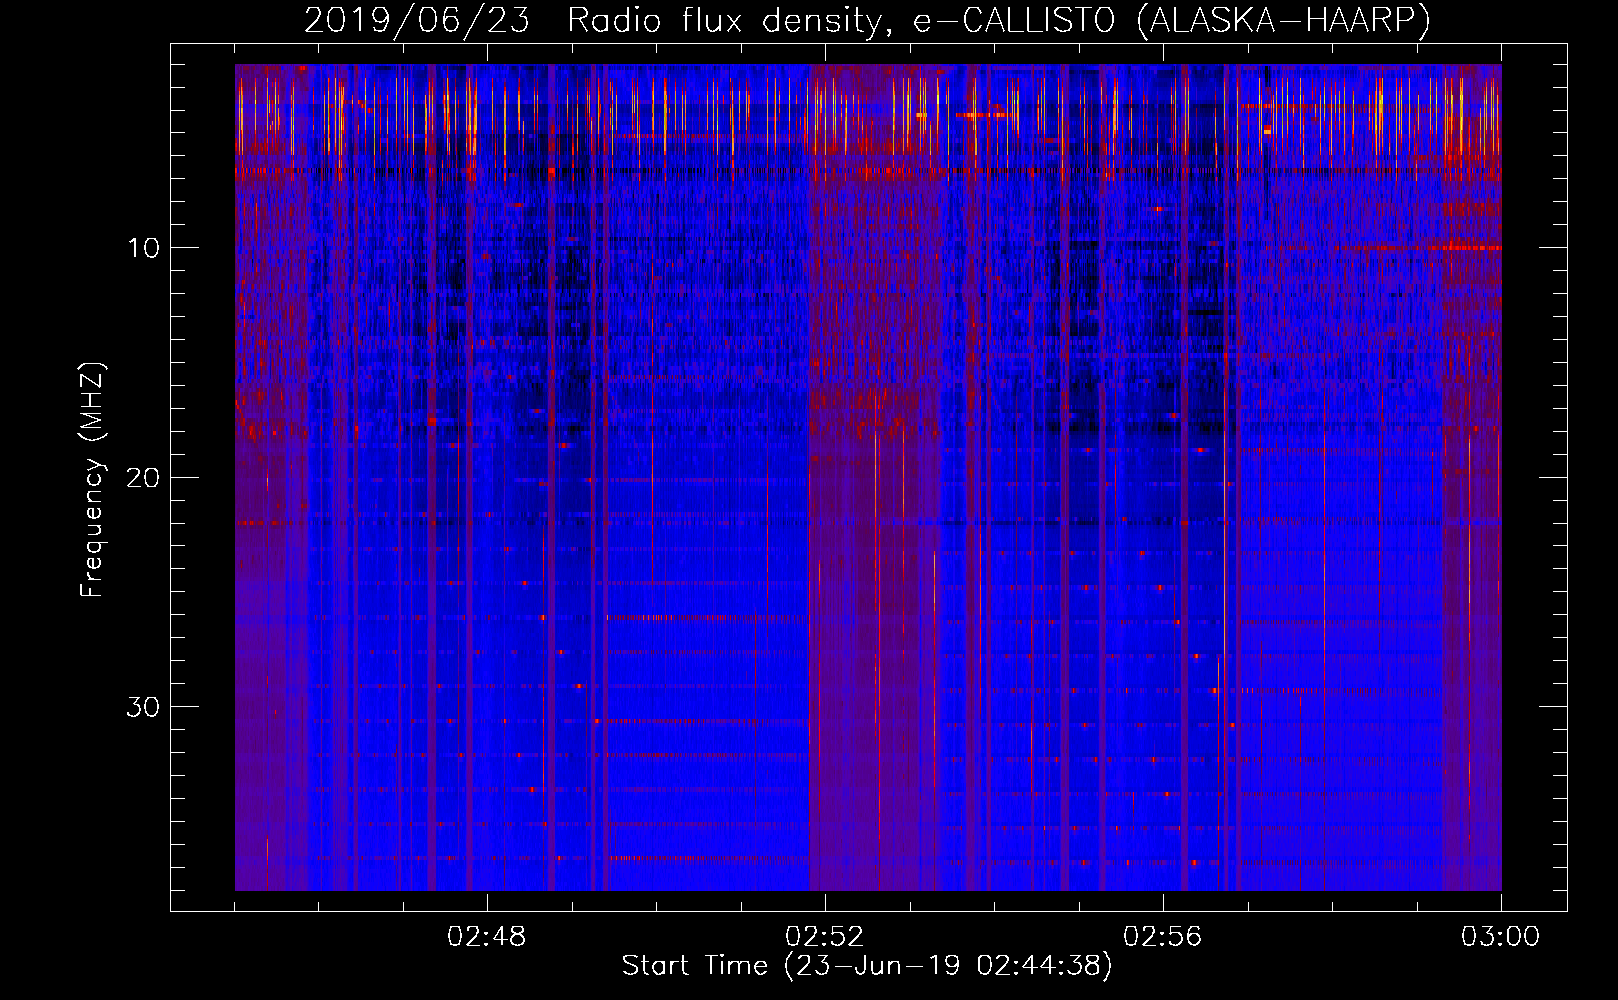Screen dimensions: 1618x1000
Task: Click the 30 MHz frequency tick label
Action: (x=143, y=707)
